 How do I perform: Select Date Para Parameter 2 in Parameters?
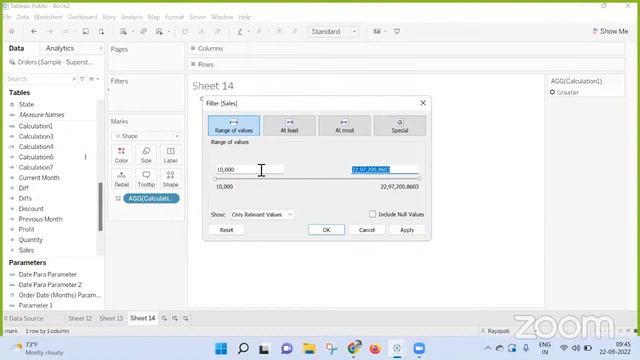(50, 284)
